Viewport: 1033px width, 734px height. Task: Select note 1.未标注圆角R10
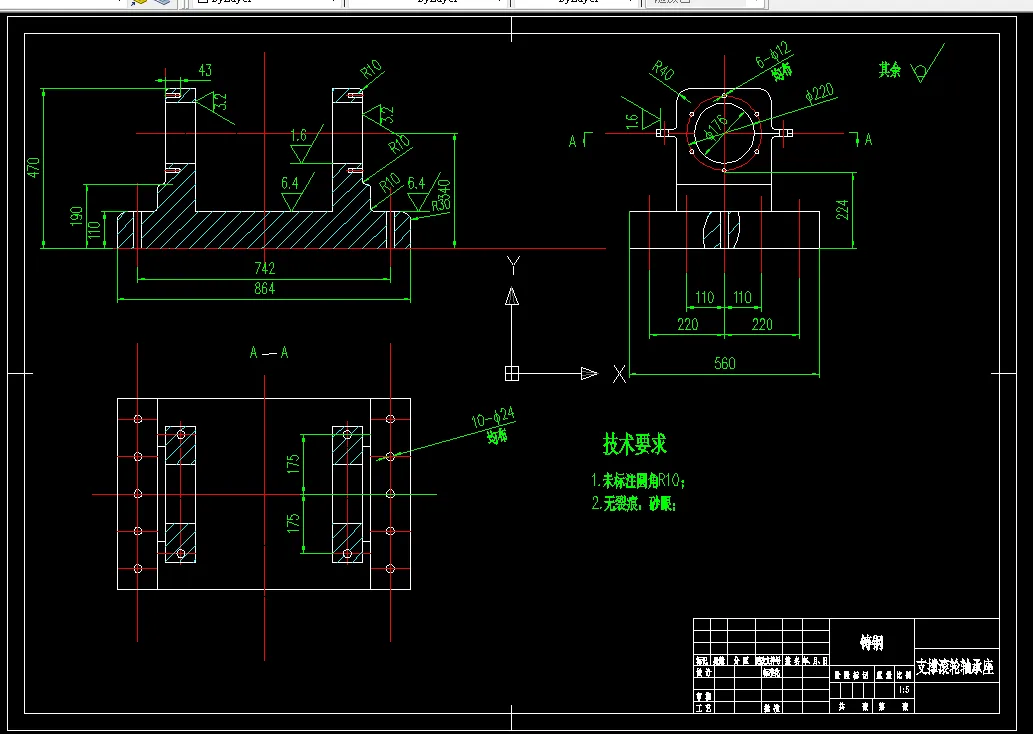click(x=638, y=481)
